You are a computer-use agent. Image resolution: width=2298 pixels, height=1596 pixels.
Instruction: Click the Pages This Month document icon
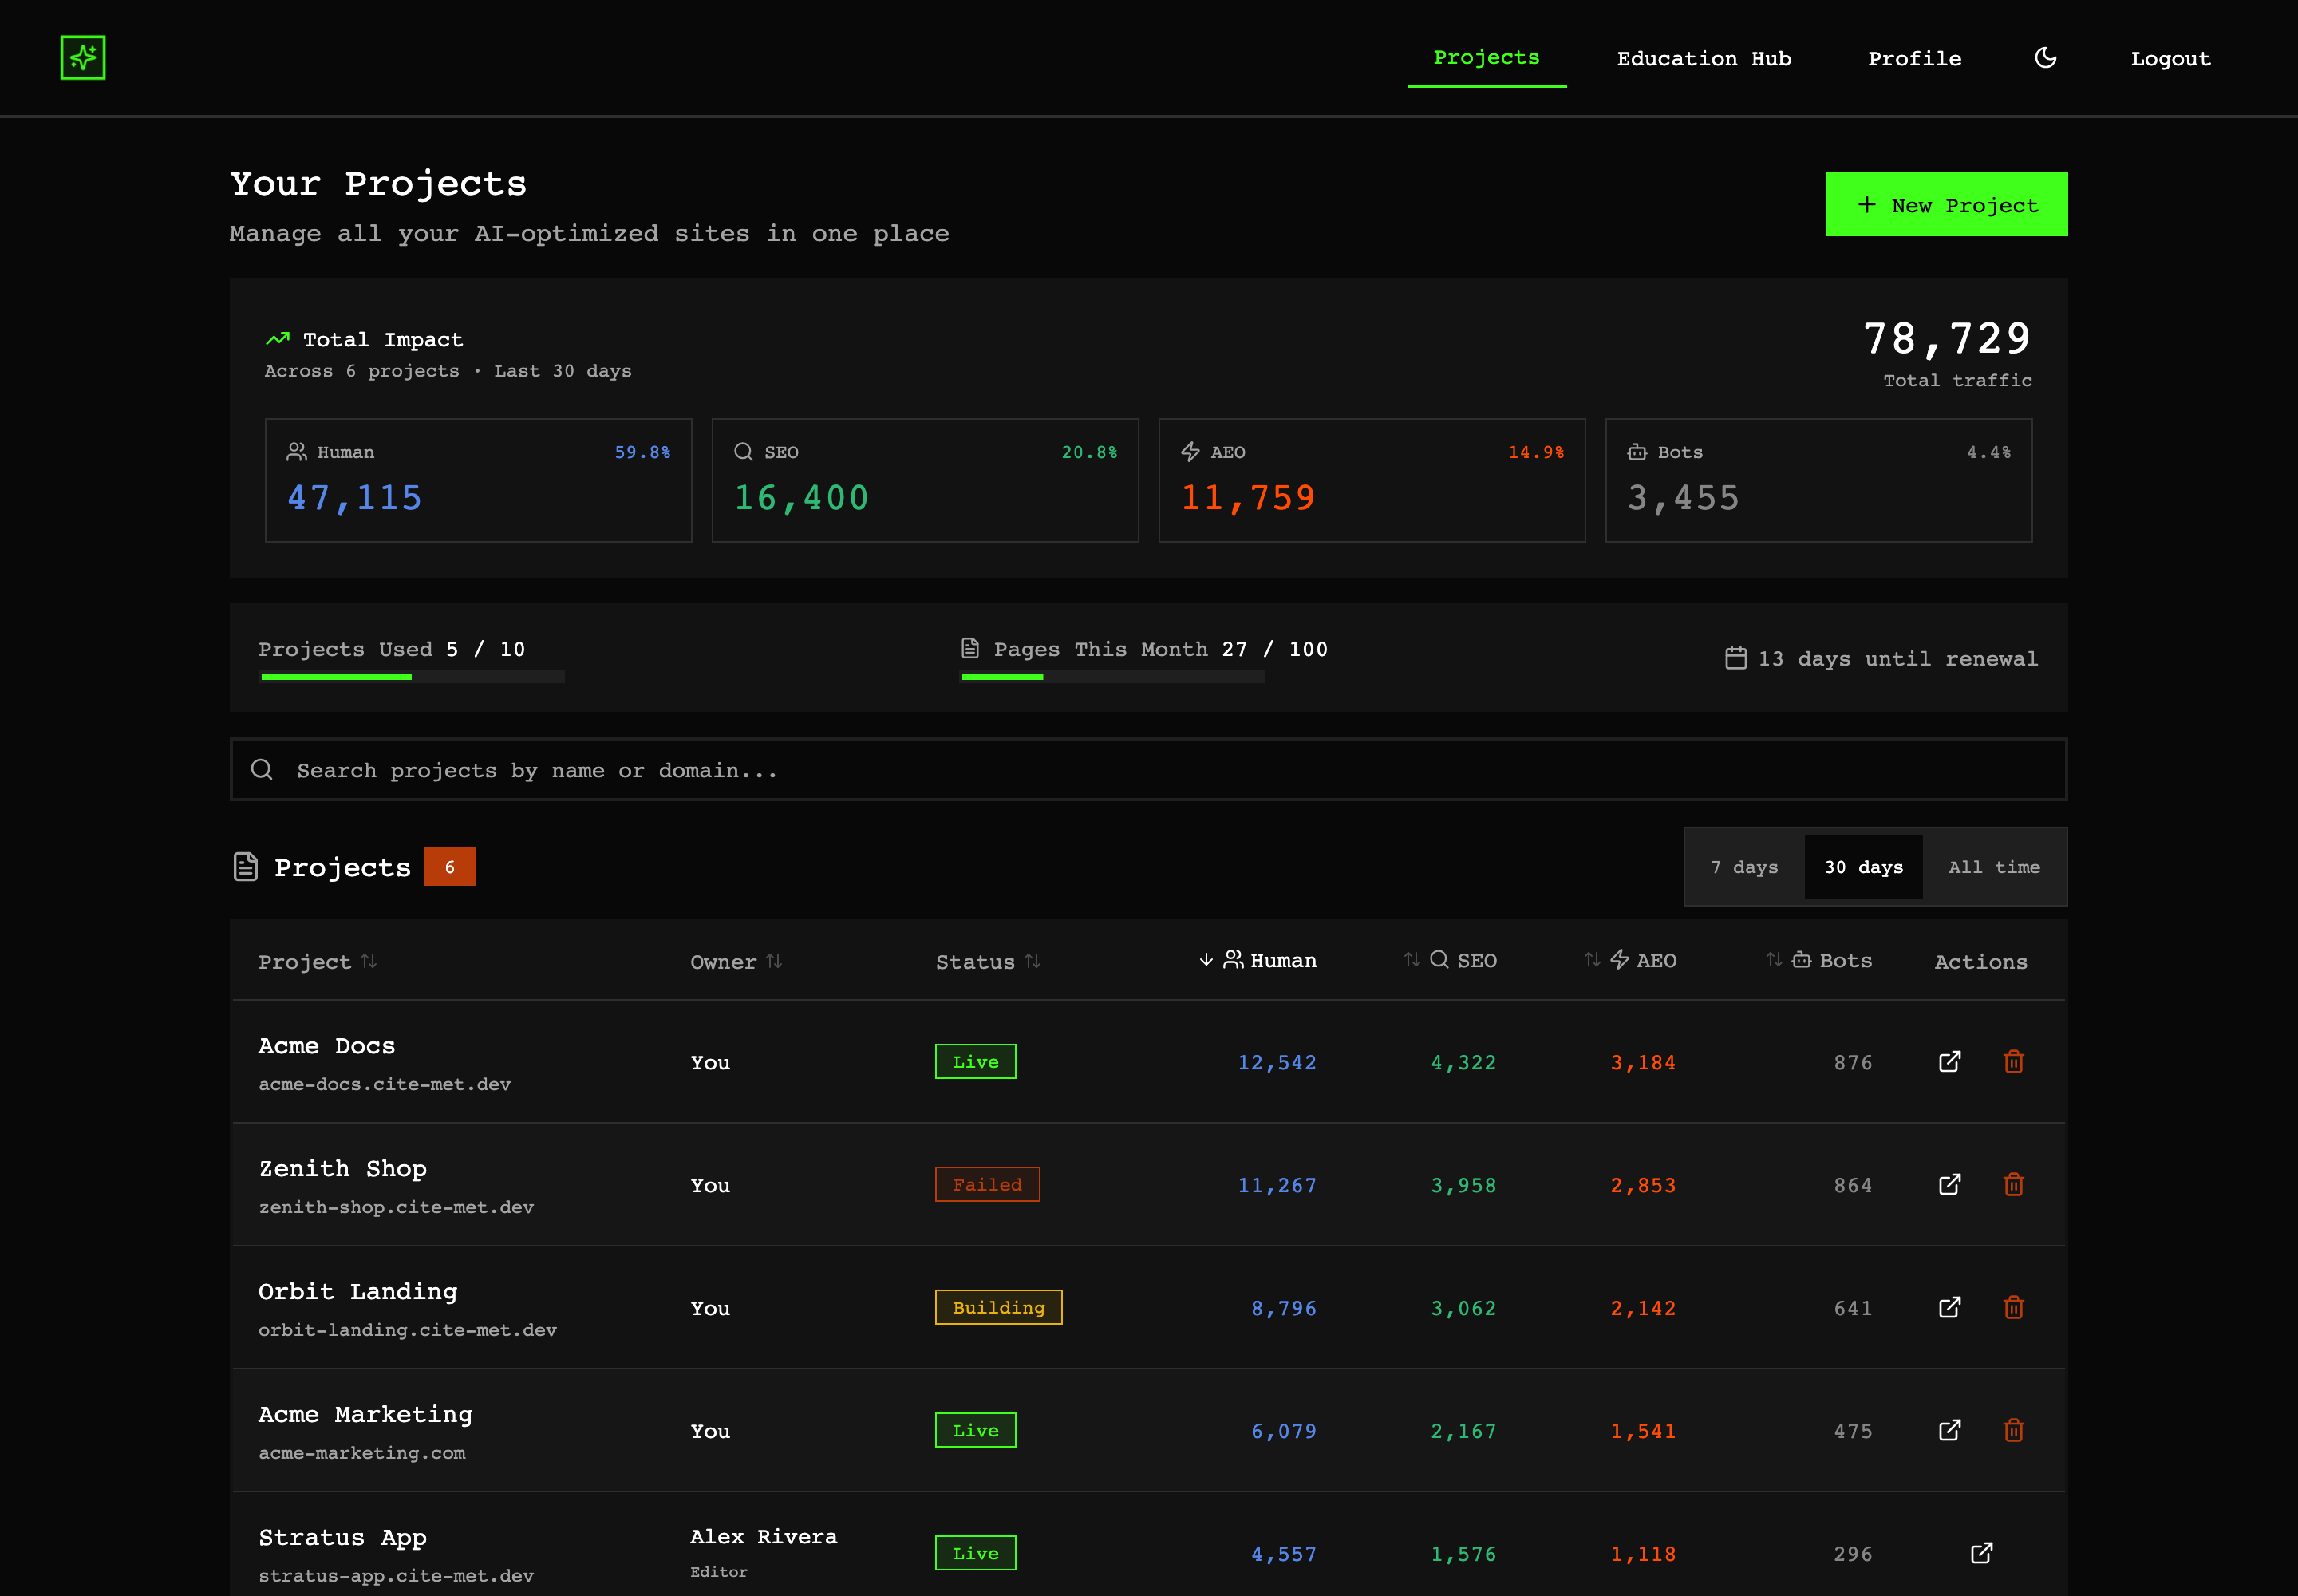(970, 648)
